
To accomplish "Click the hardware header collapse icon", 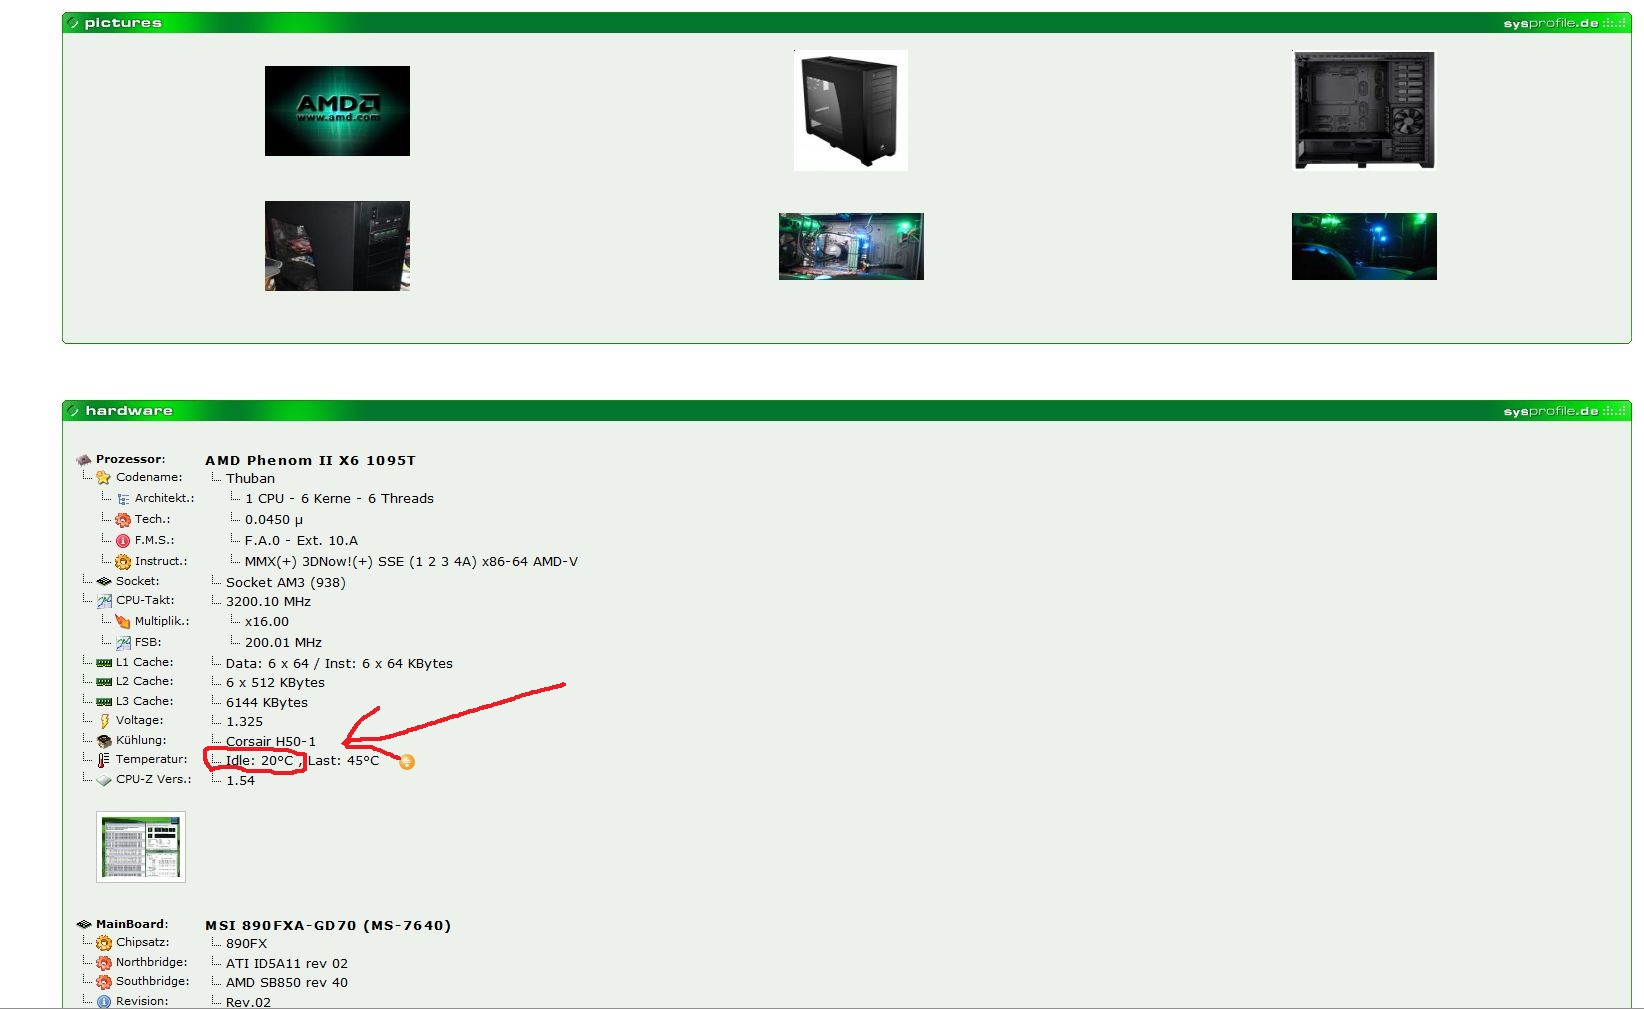I will (74, 411).
